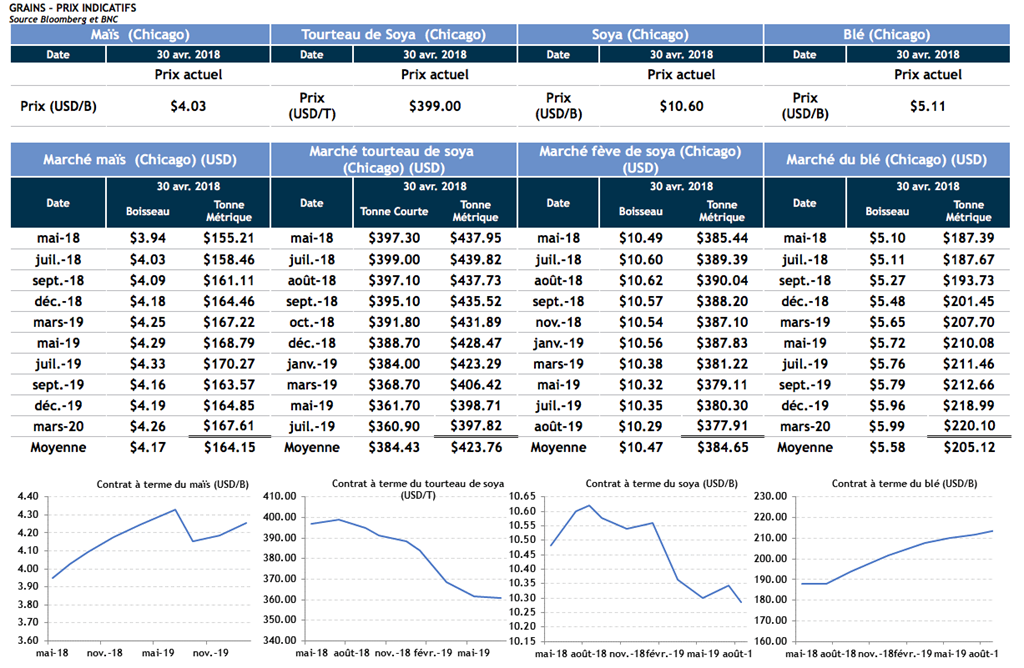Click the $437.95 soy meal mai-18 value
The width and height of the screenshot is (1024, 668).
click(x=476, y=238)
